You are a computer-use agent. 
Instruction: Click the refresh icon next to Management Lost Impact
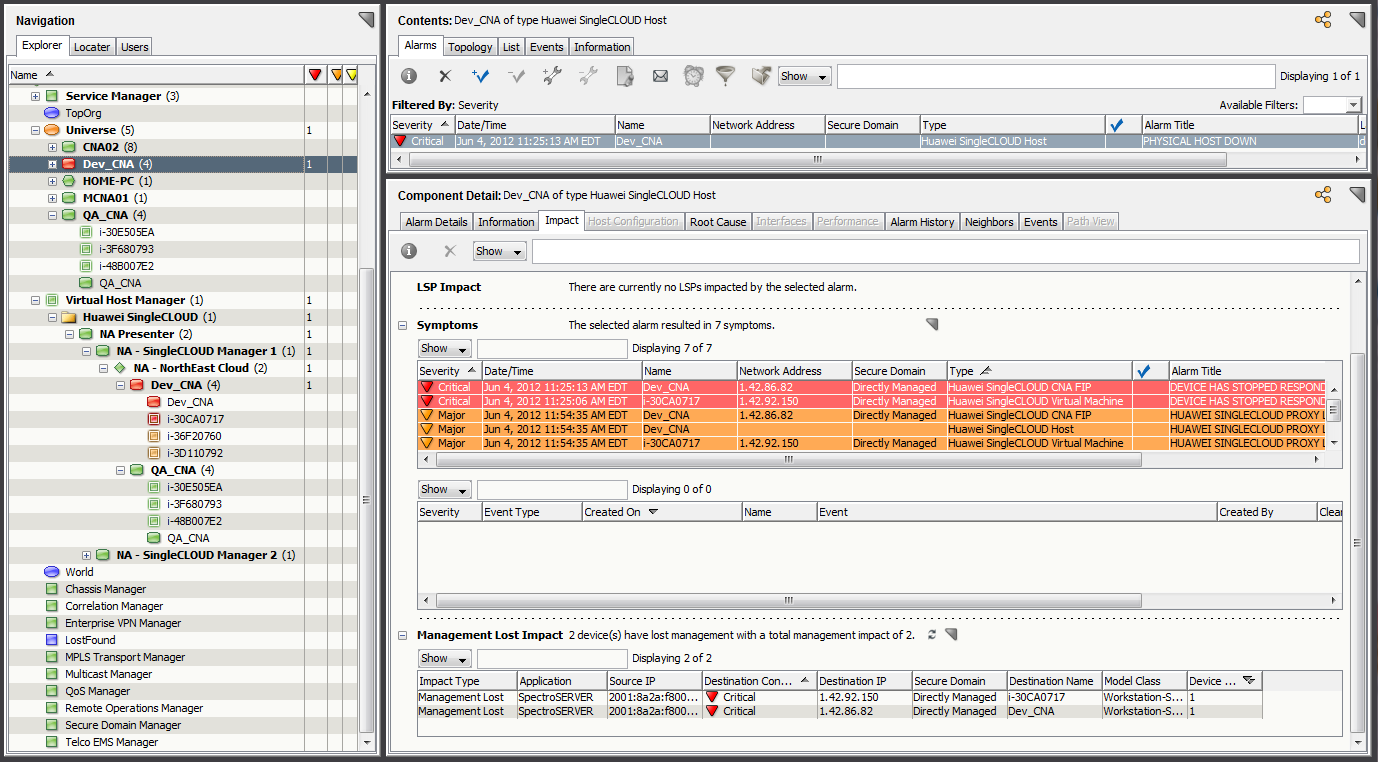tap(932, 635)
